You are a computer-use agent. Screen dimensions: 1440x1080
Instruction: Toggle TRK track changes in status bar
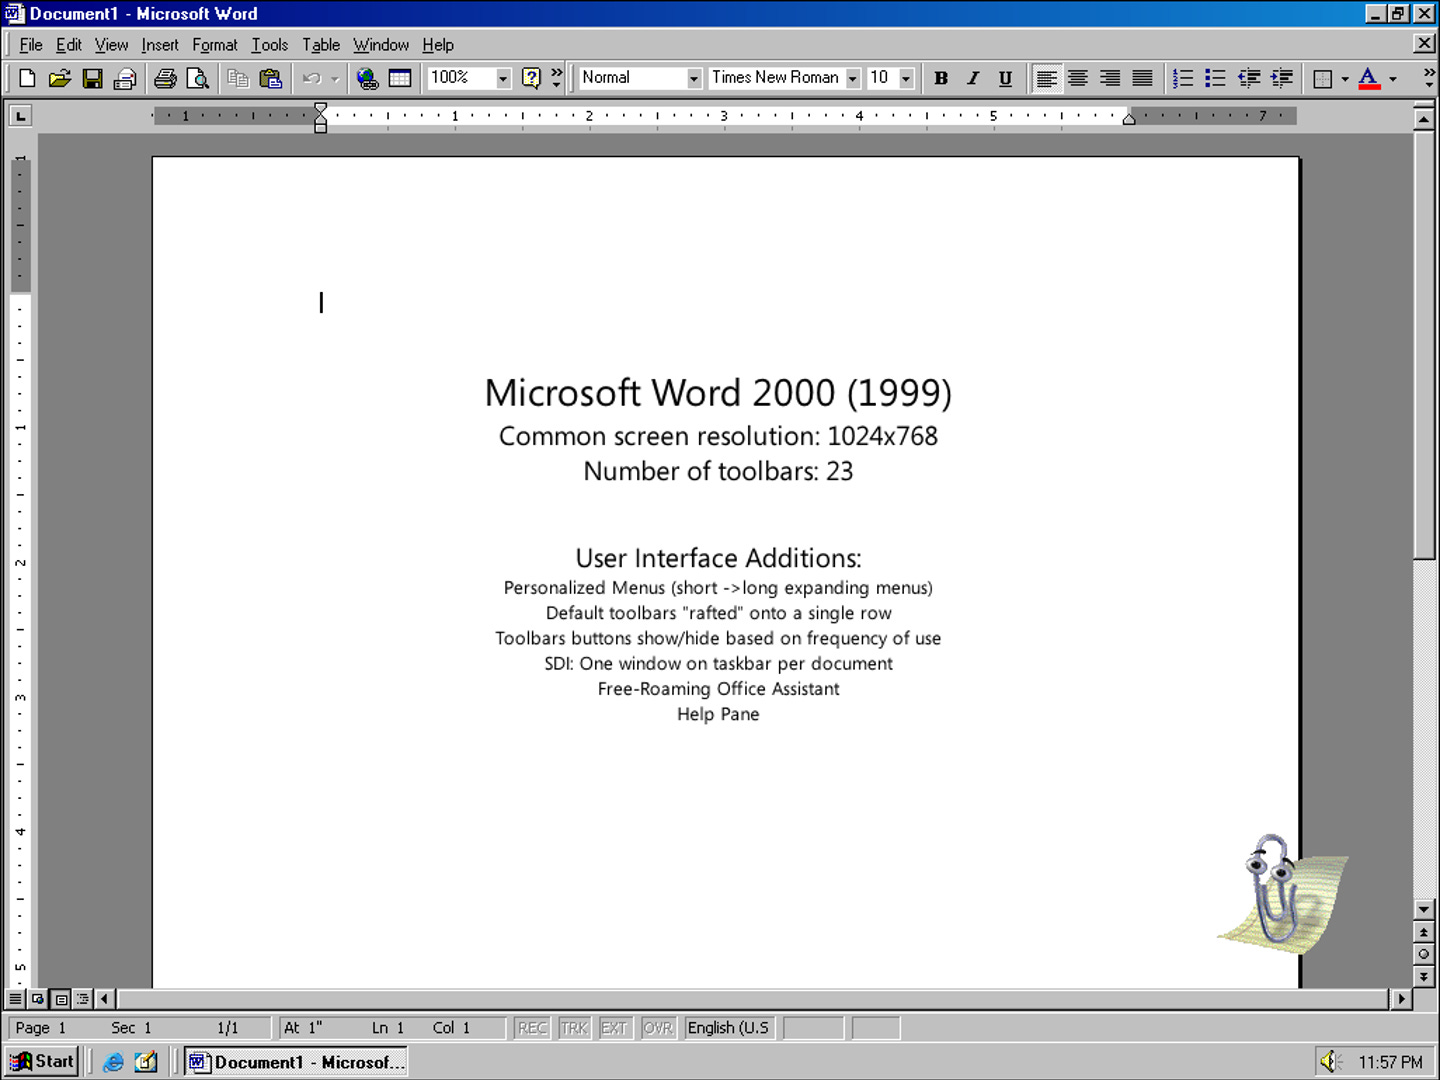(574, 1028)
